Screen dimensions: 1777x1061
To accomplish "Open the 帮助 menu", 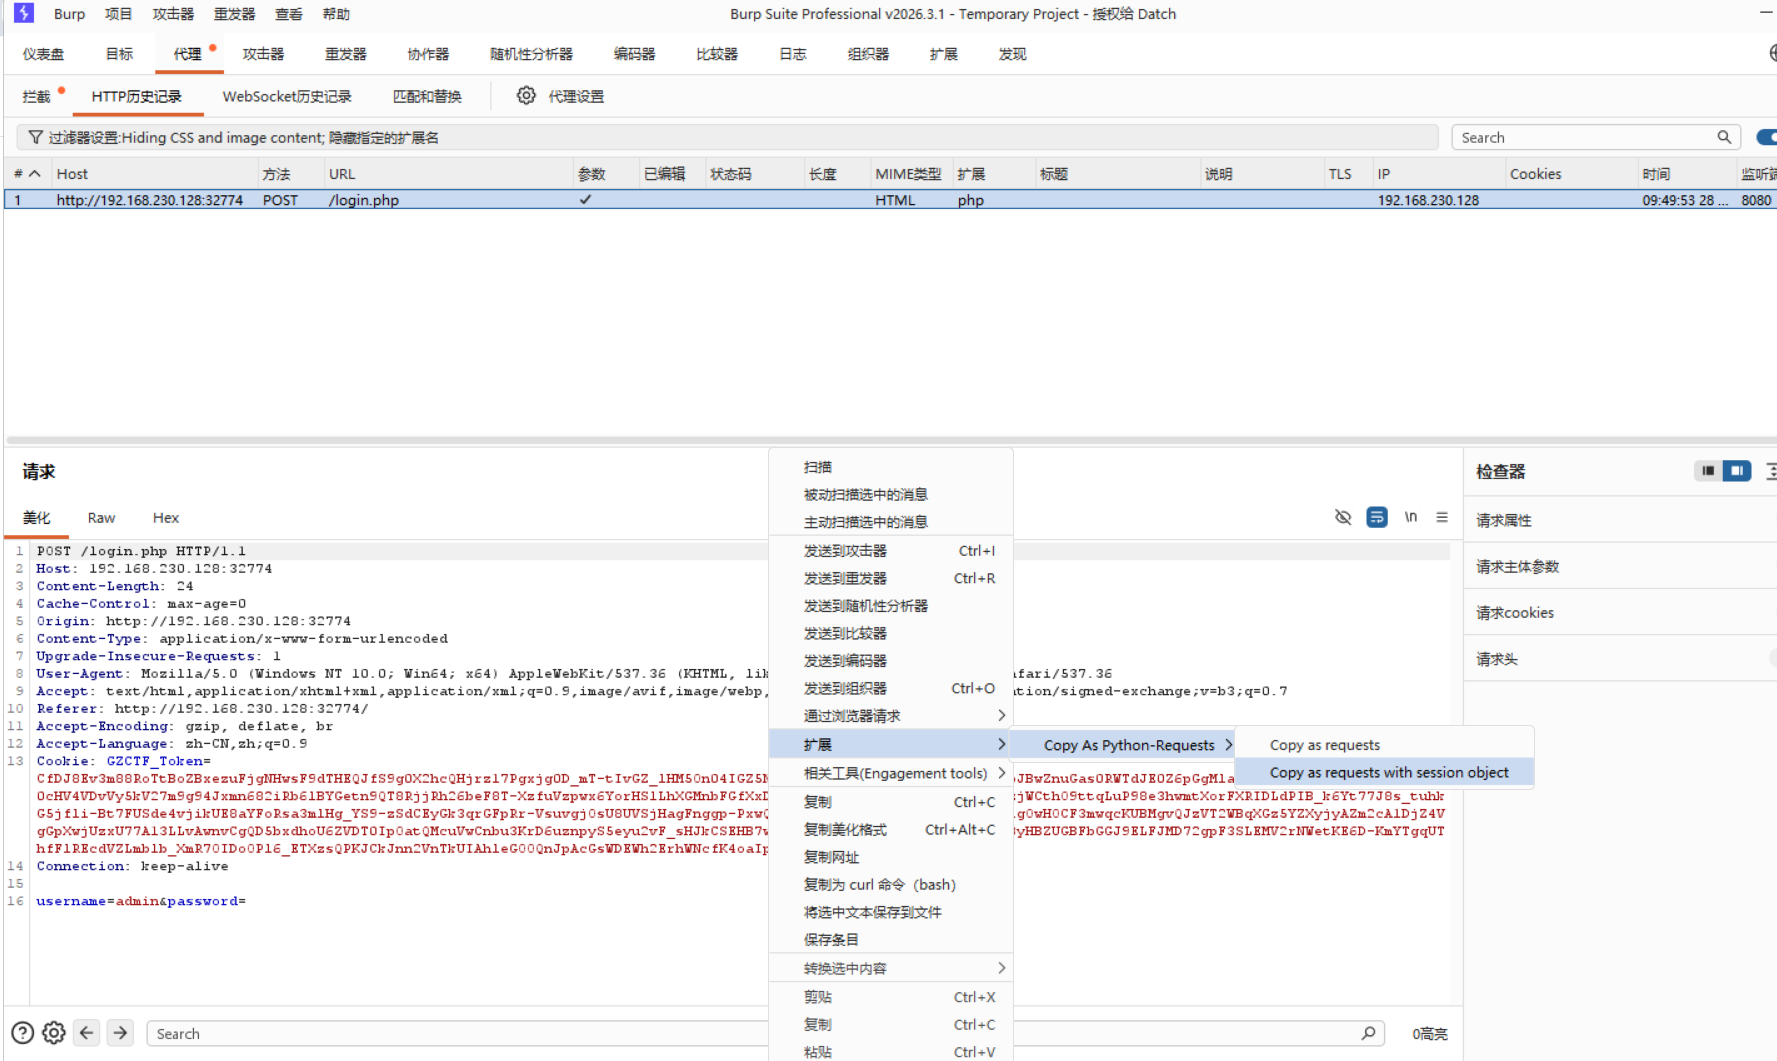I will point(336,14).
